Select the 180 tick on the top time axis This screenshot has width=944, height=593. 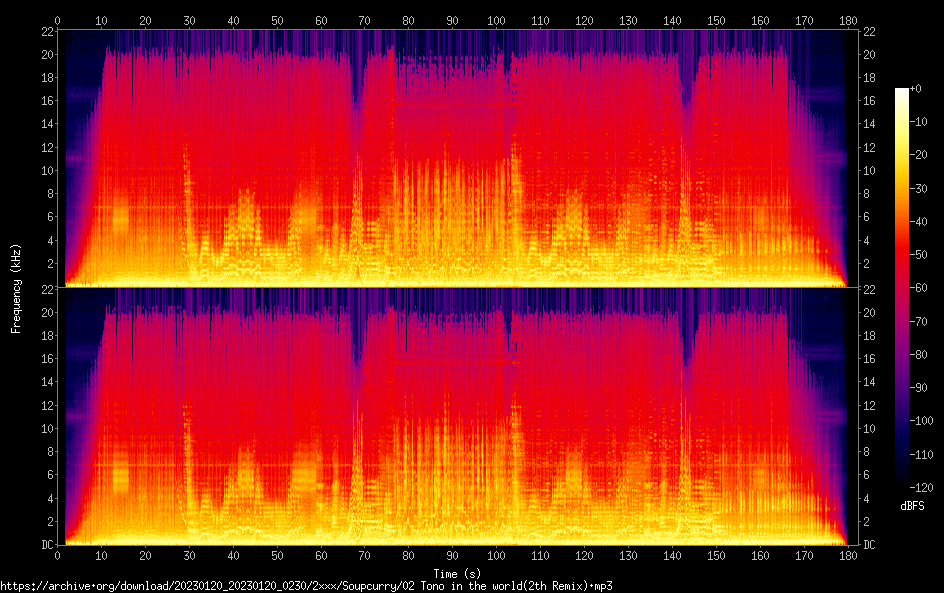[847, 20]
